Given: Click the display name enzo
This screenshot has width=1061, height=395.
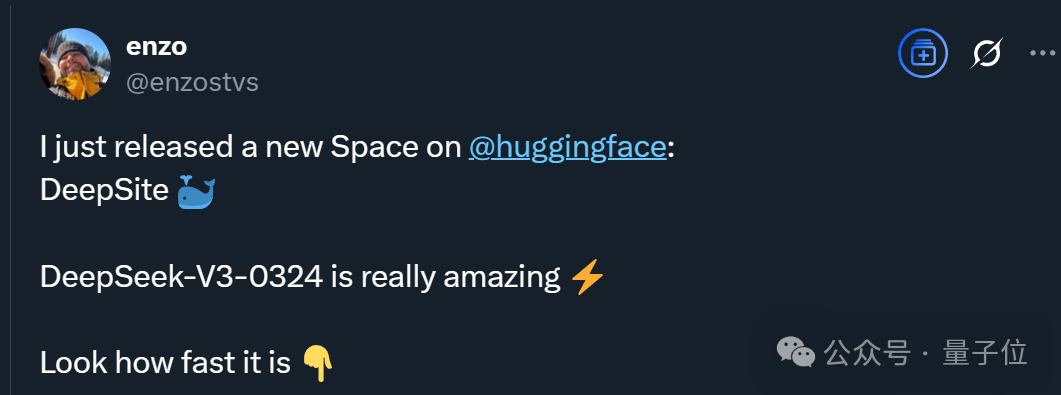Looking at the screenshot, I should click(156, 47).
